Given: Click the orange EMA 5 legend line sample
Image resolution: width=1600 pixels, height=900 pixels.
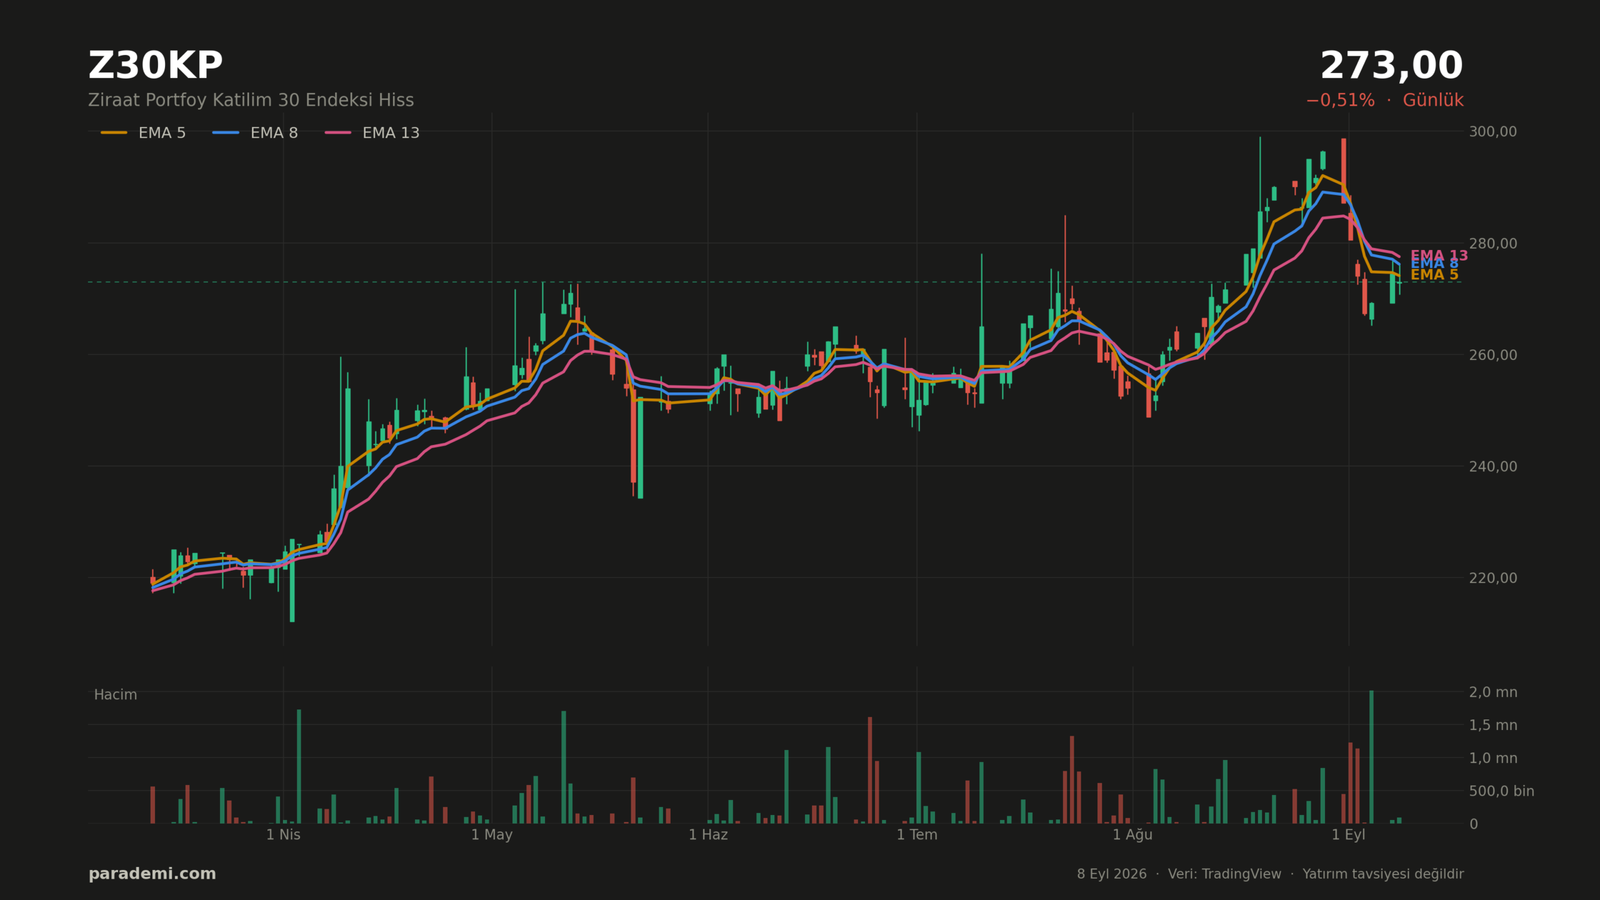Looking at the screenshot, I should point(114,133).
